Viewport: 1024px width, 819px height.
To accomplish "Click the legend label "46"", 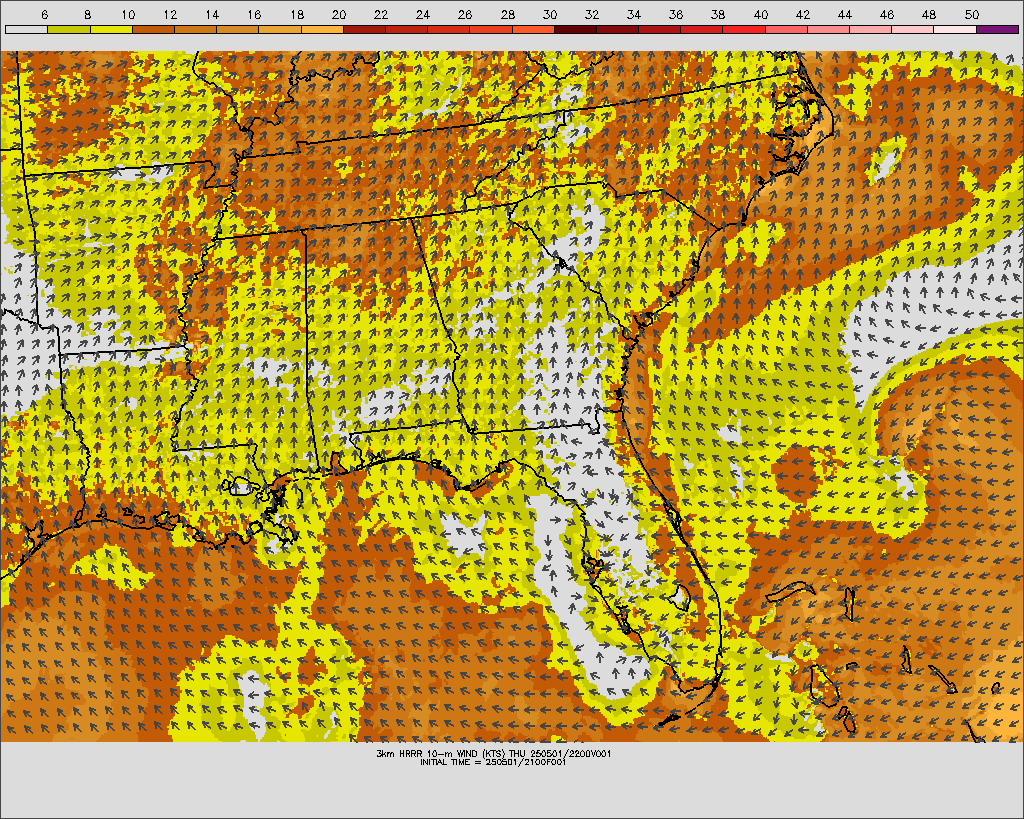I will [887, 14].
